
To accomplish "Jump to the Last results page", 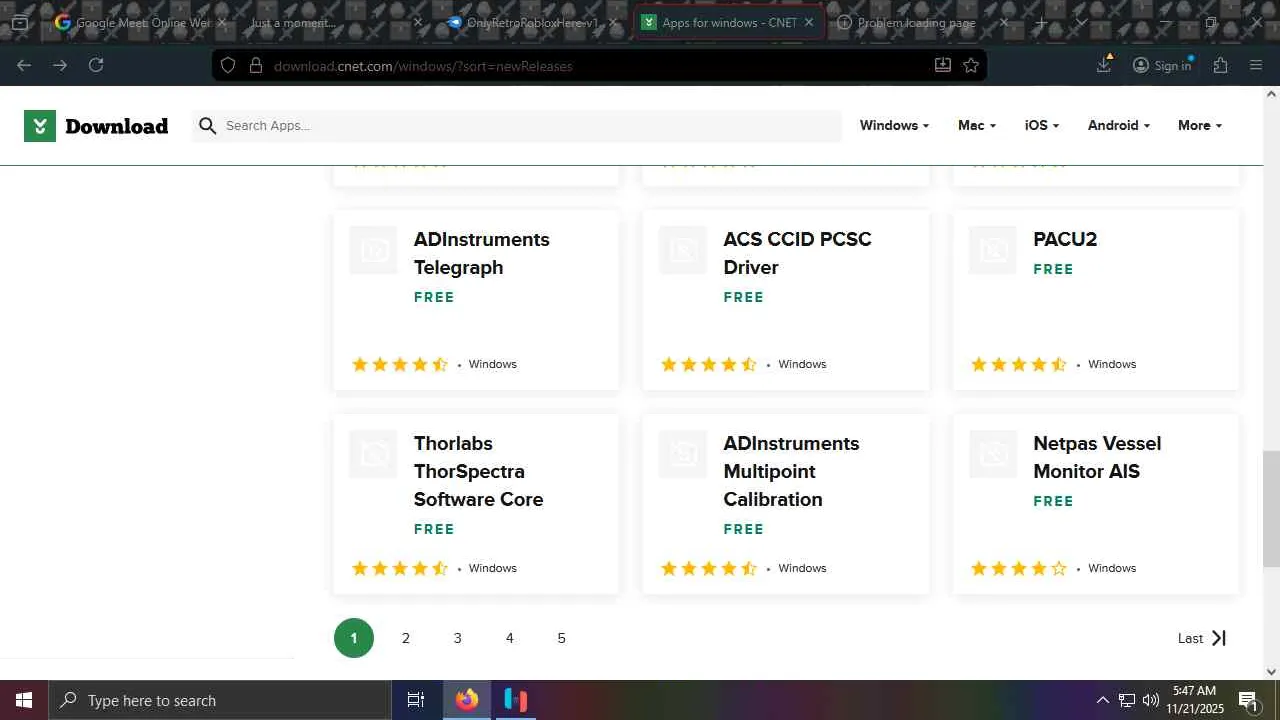I will (x=1202, y=638).
